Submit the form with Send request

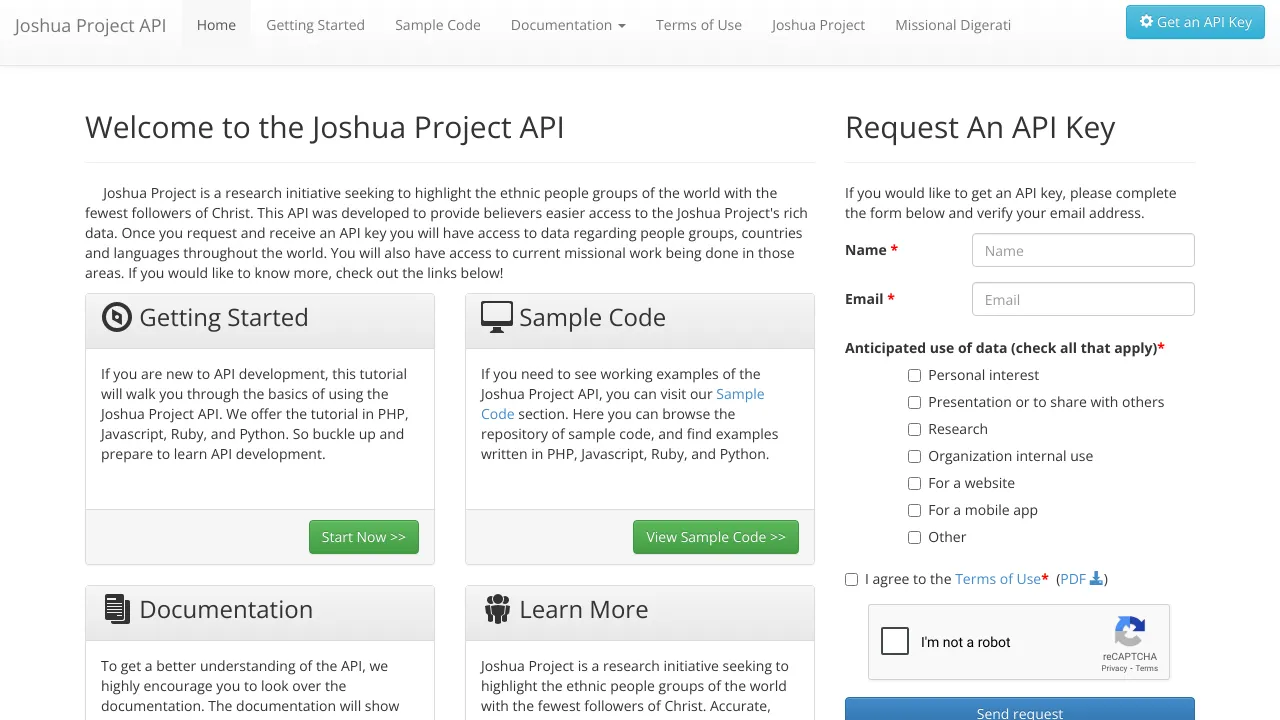point(1020,709)
